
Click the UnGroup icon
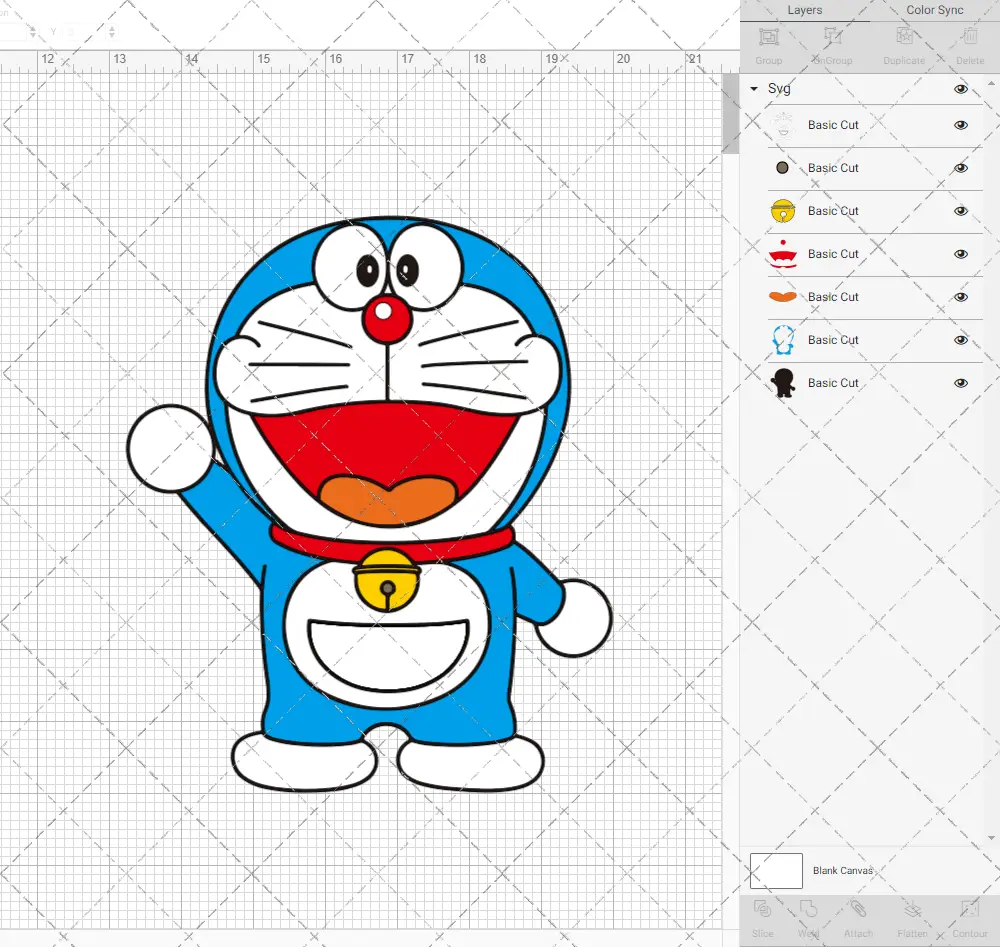[832, 37]
